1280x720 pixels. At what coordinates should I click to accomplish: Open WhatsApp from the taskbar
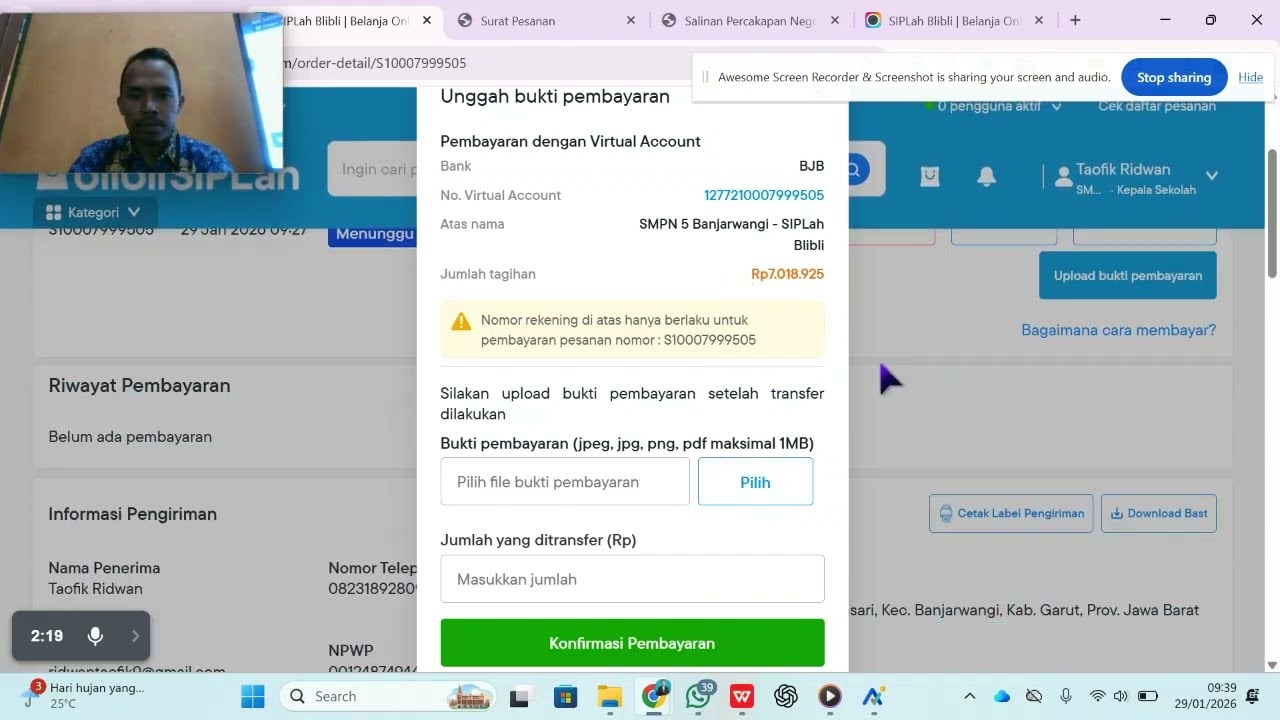(x=698, y=696)
